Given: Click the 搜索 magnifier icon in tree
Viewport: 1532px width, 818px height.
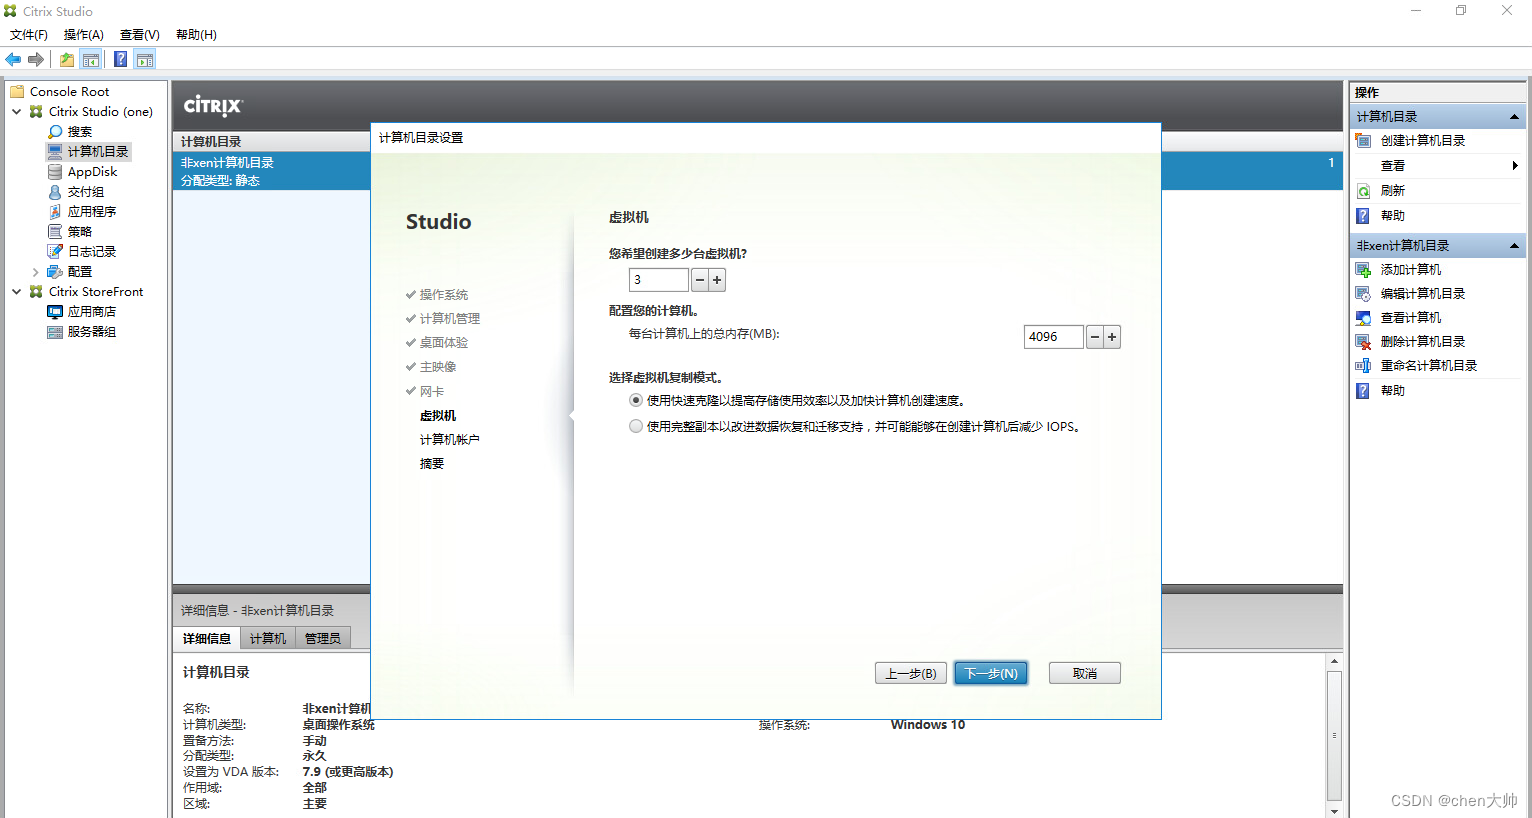Looking at the screenshot, I should [55, 132].
